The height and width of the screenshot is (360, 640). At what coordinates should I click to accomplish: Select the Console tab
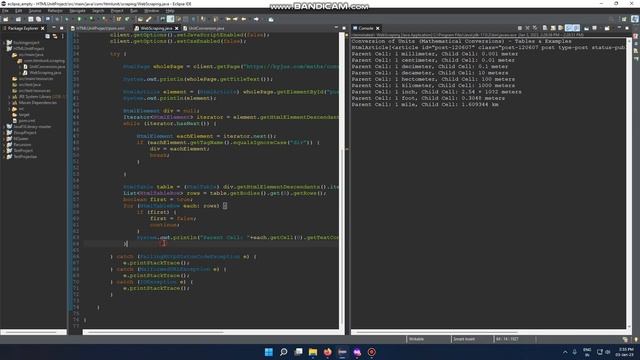coord(366,28)
